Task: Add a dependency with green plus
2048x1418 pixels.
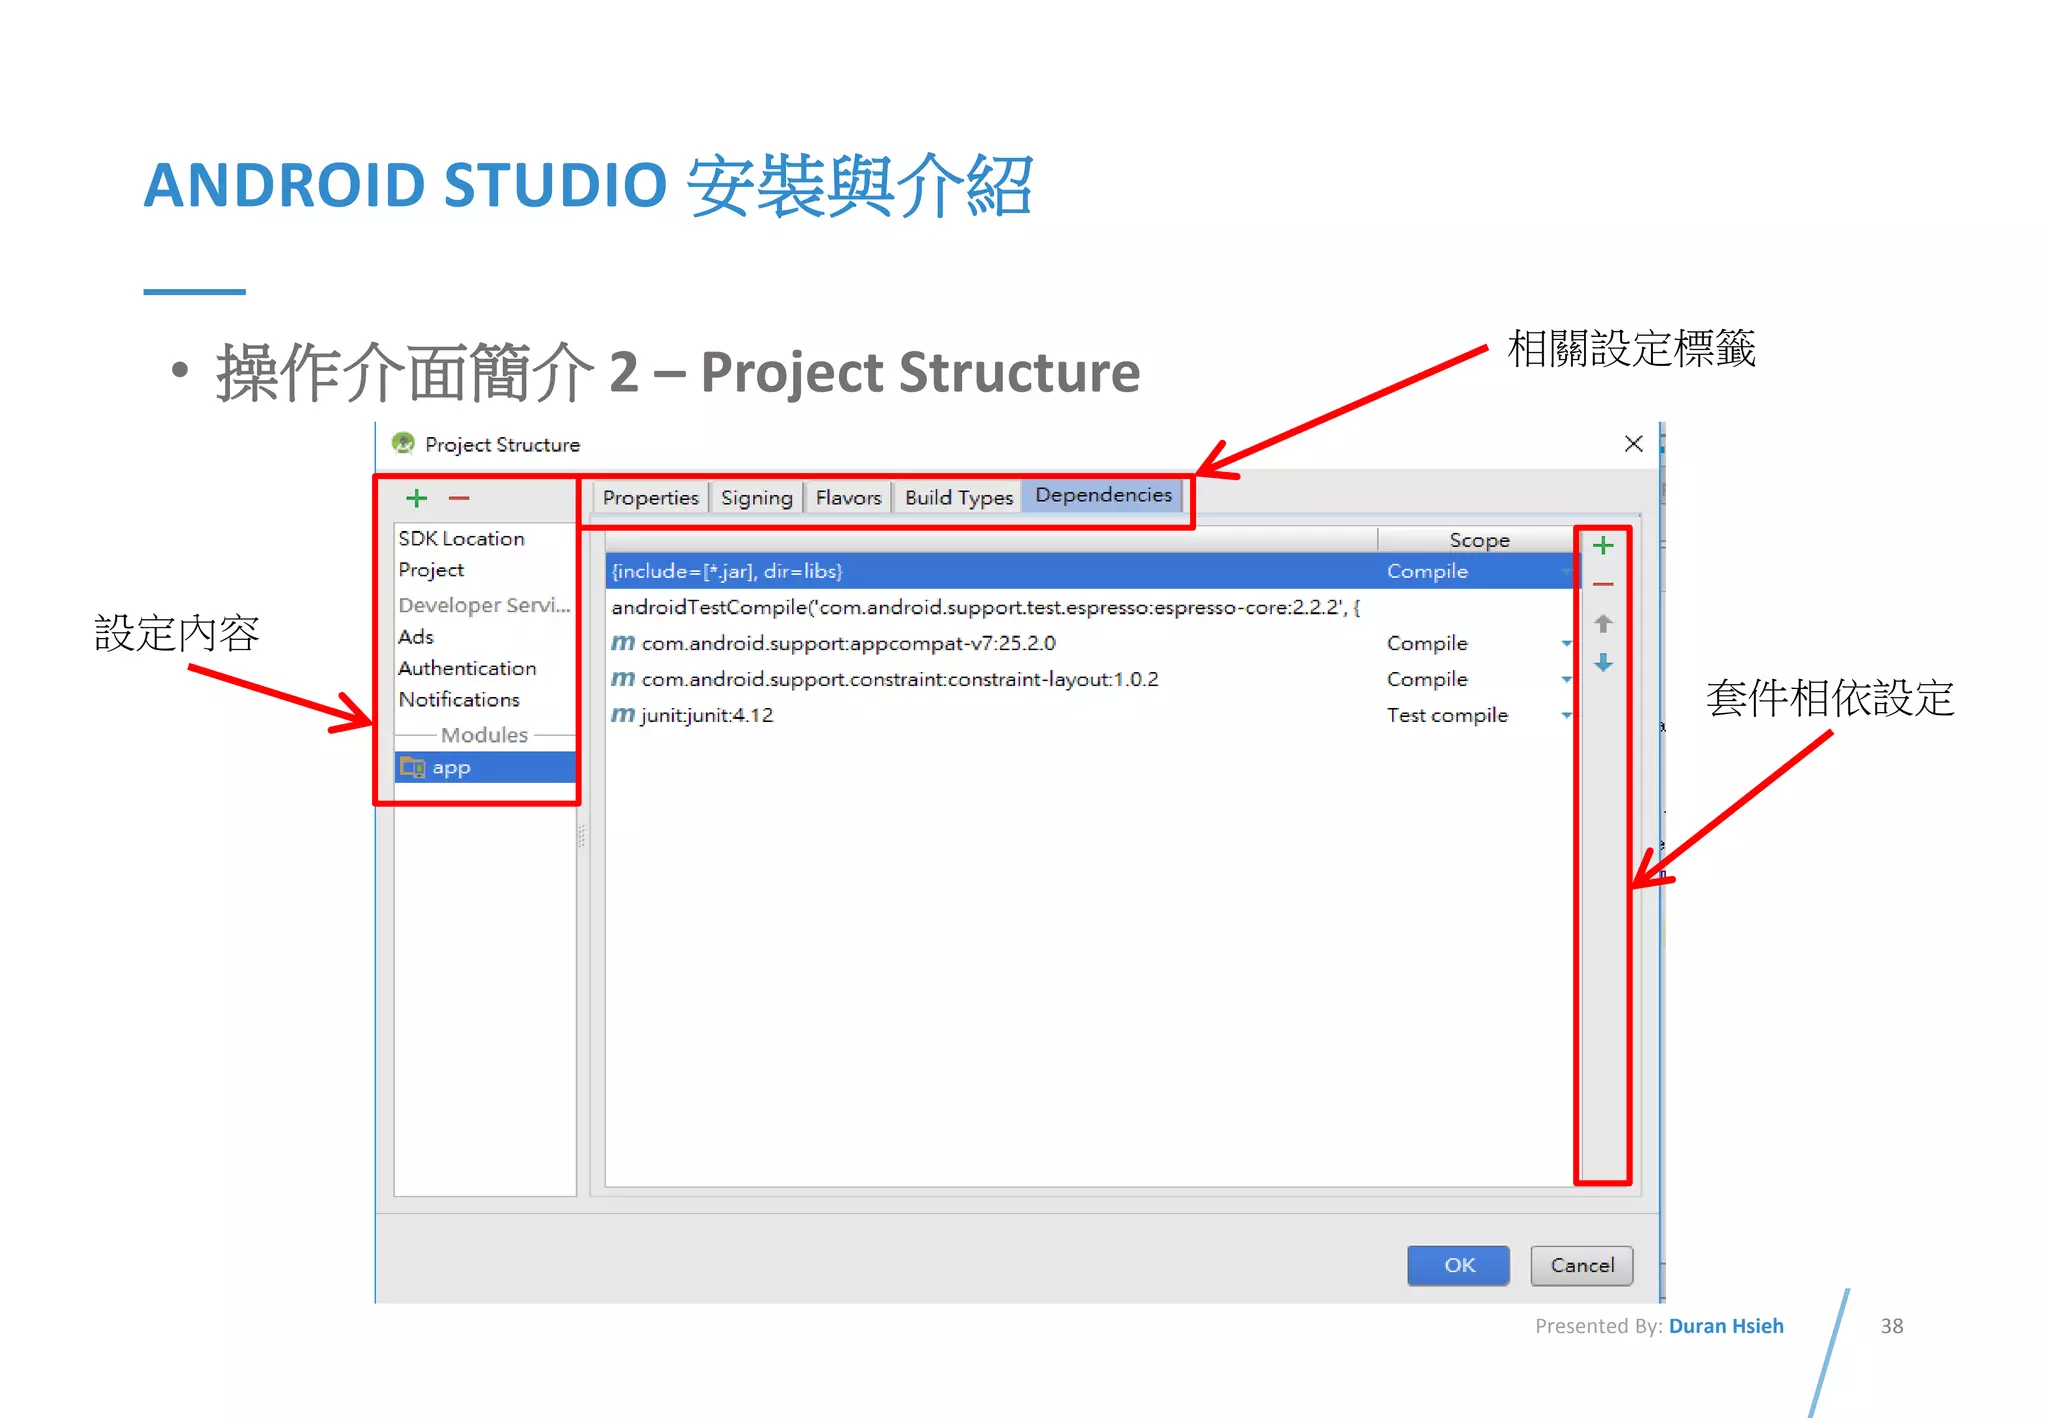Action: pyautogui.click(x=1603, y=545)
